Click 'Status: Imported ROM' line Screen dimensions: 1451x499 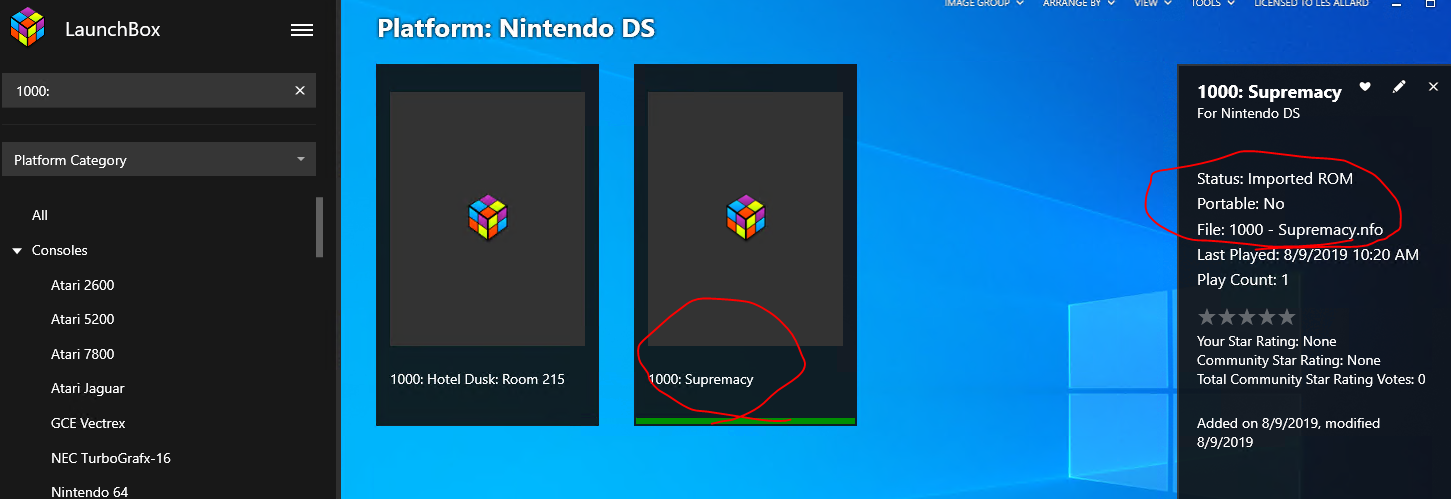pyautogui.click(x=1275, y=179)
